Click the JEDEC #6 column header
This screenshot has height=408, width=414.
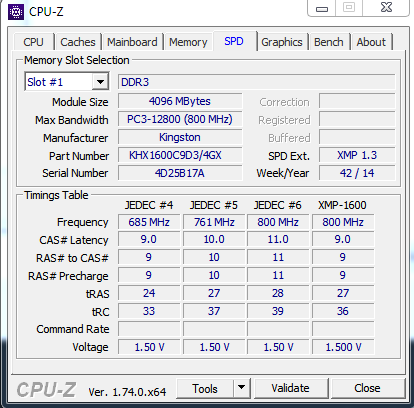[278, 205]
